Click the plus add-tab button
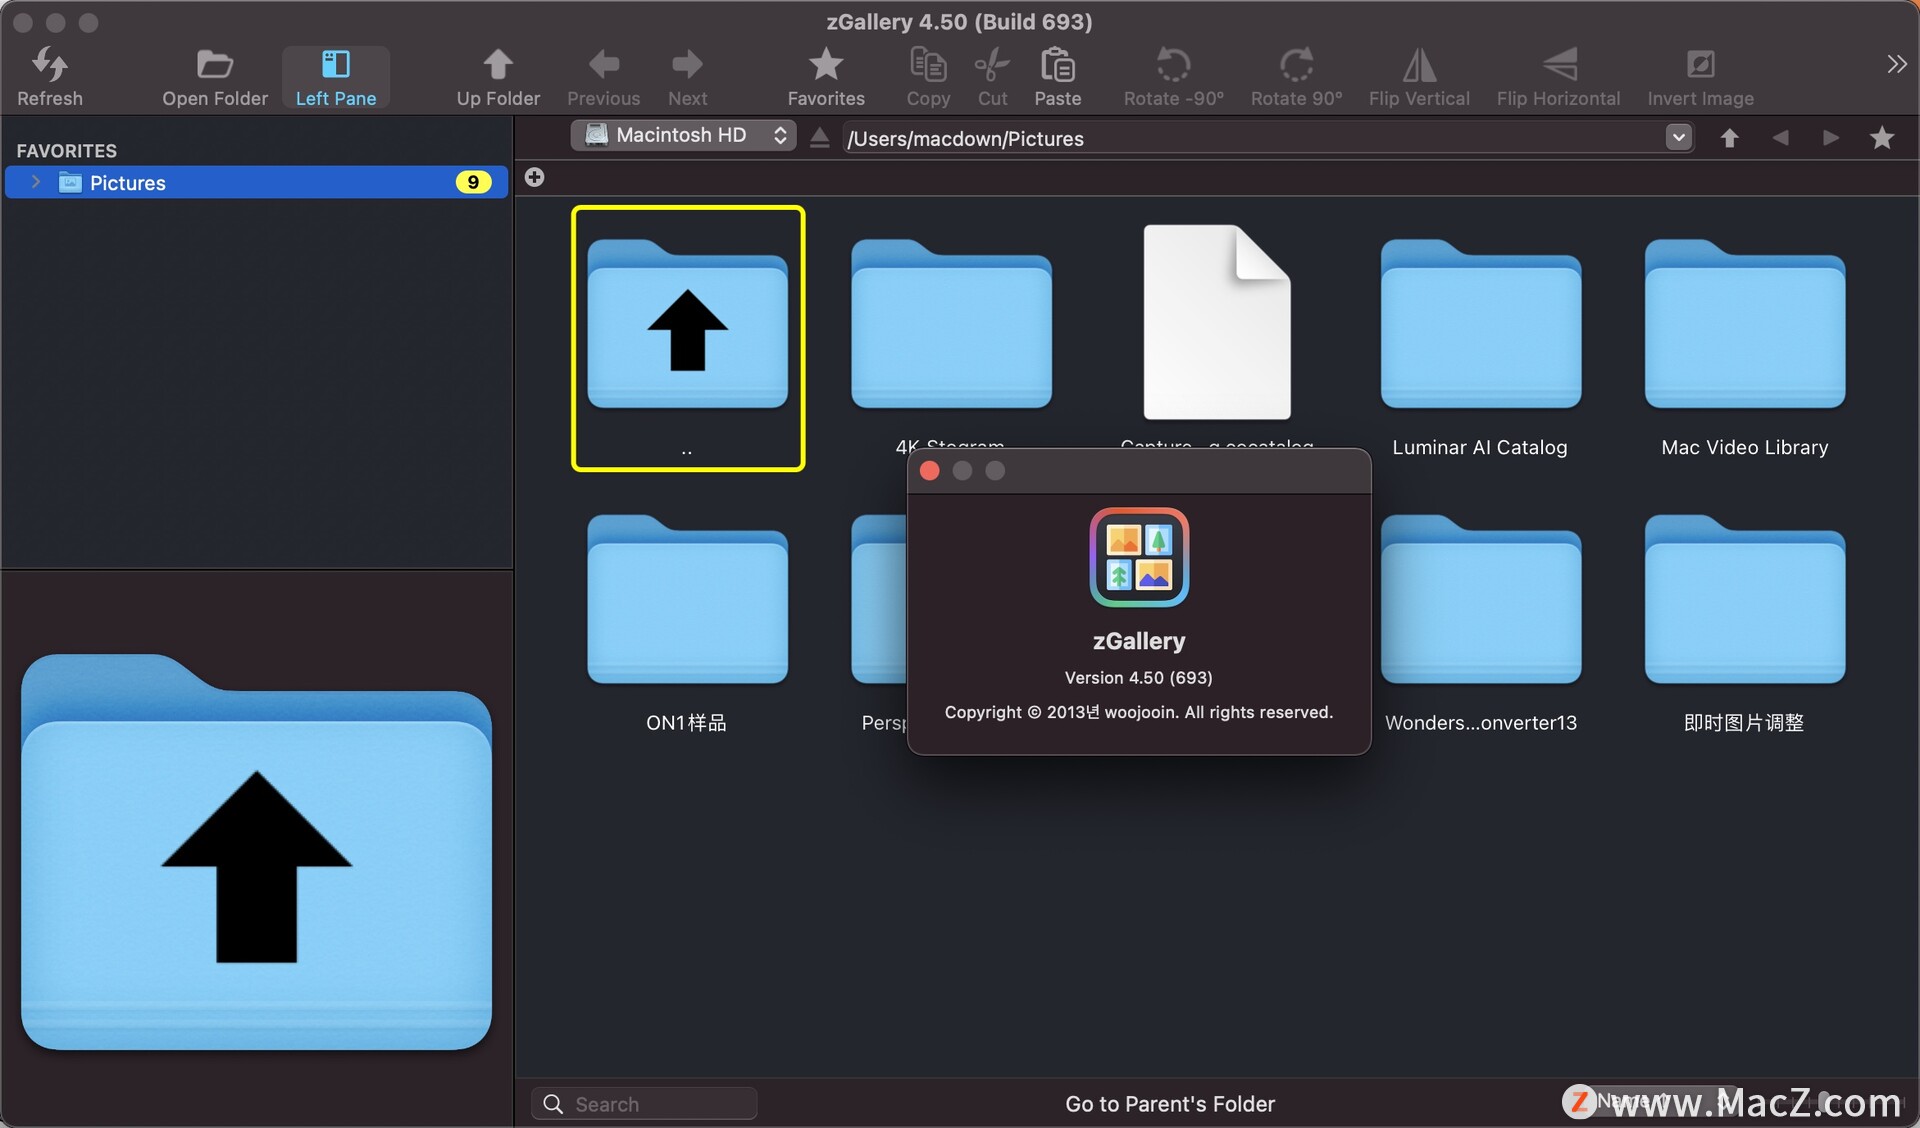The width and height of the screenshot is (1920, 1128). tap(535, 177)
